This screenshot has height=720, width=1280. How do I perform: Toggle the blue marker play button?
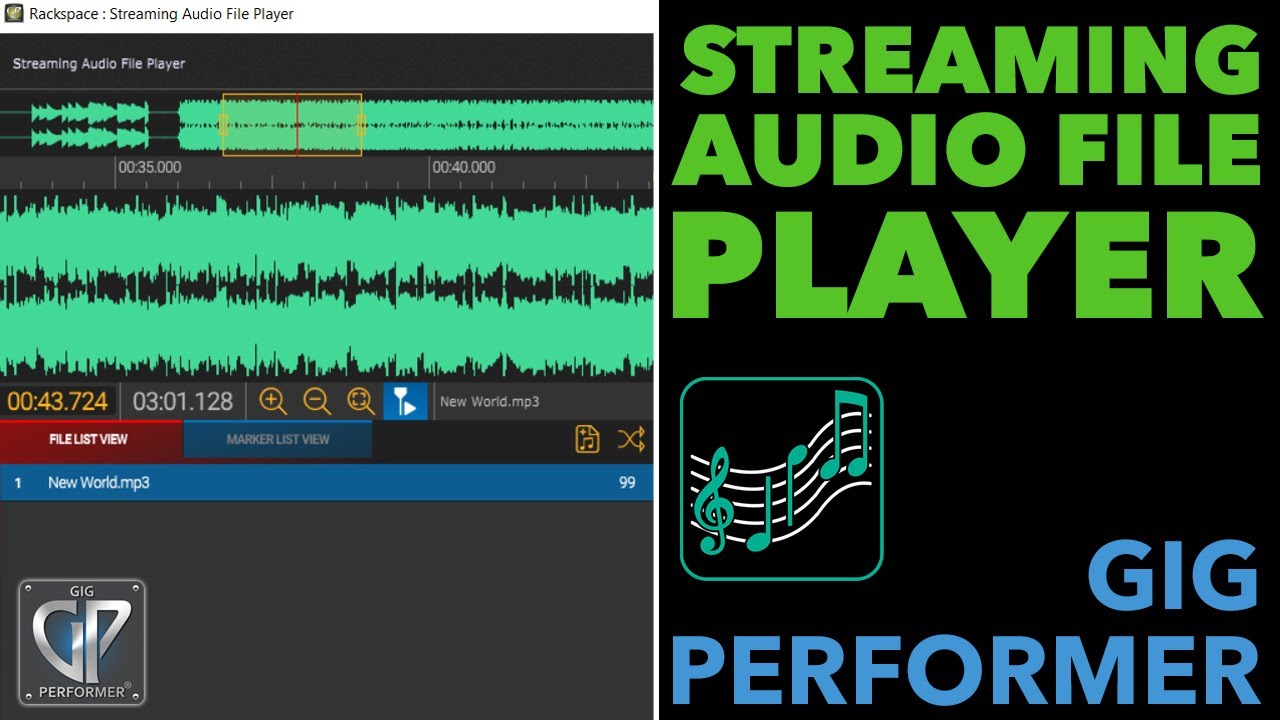coord(405,401)
